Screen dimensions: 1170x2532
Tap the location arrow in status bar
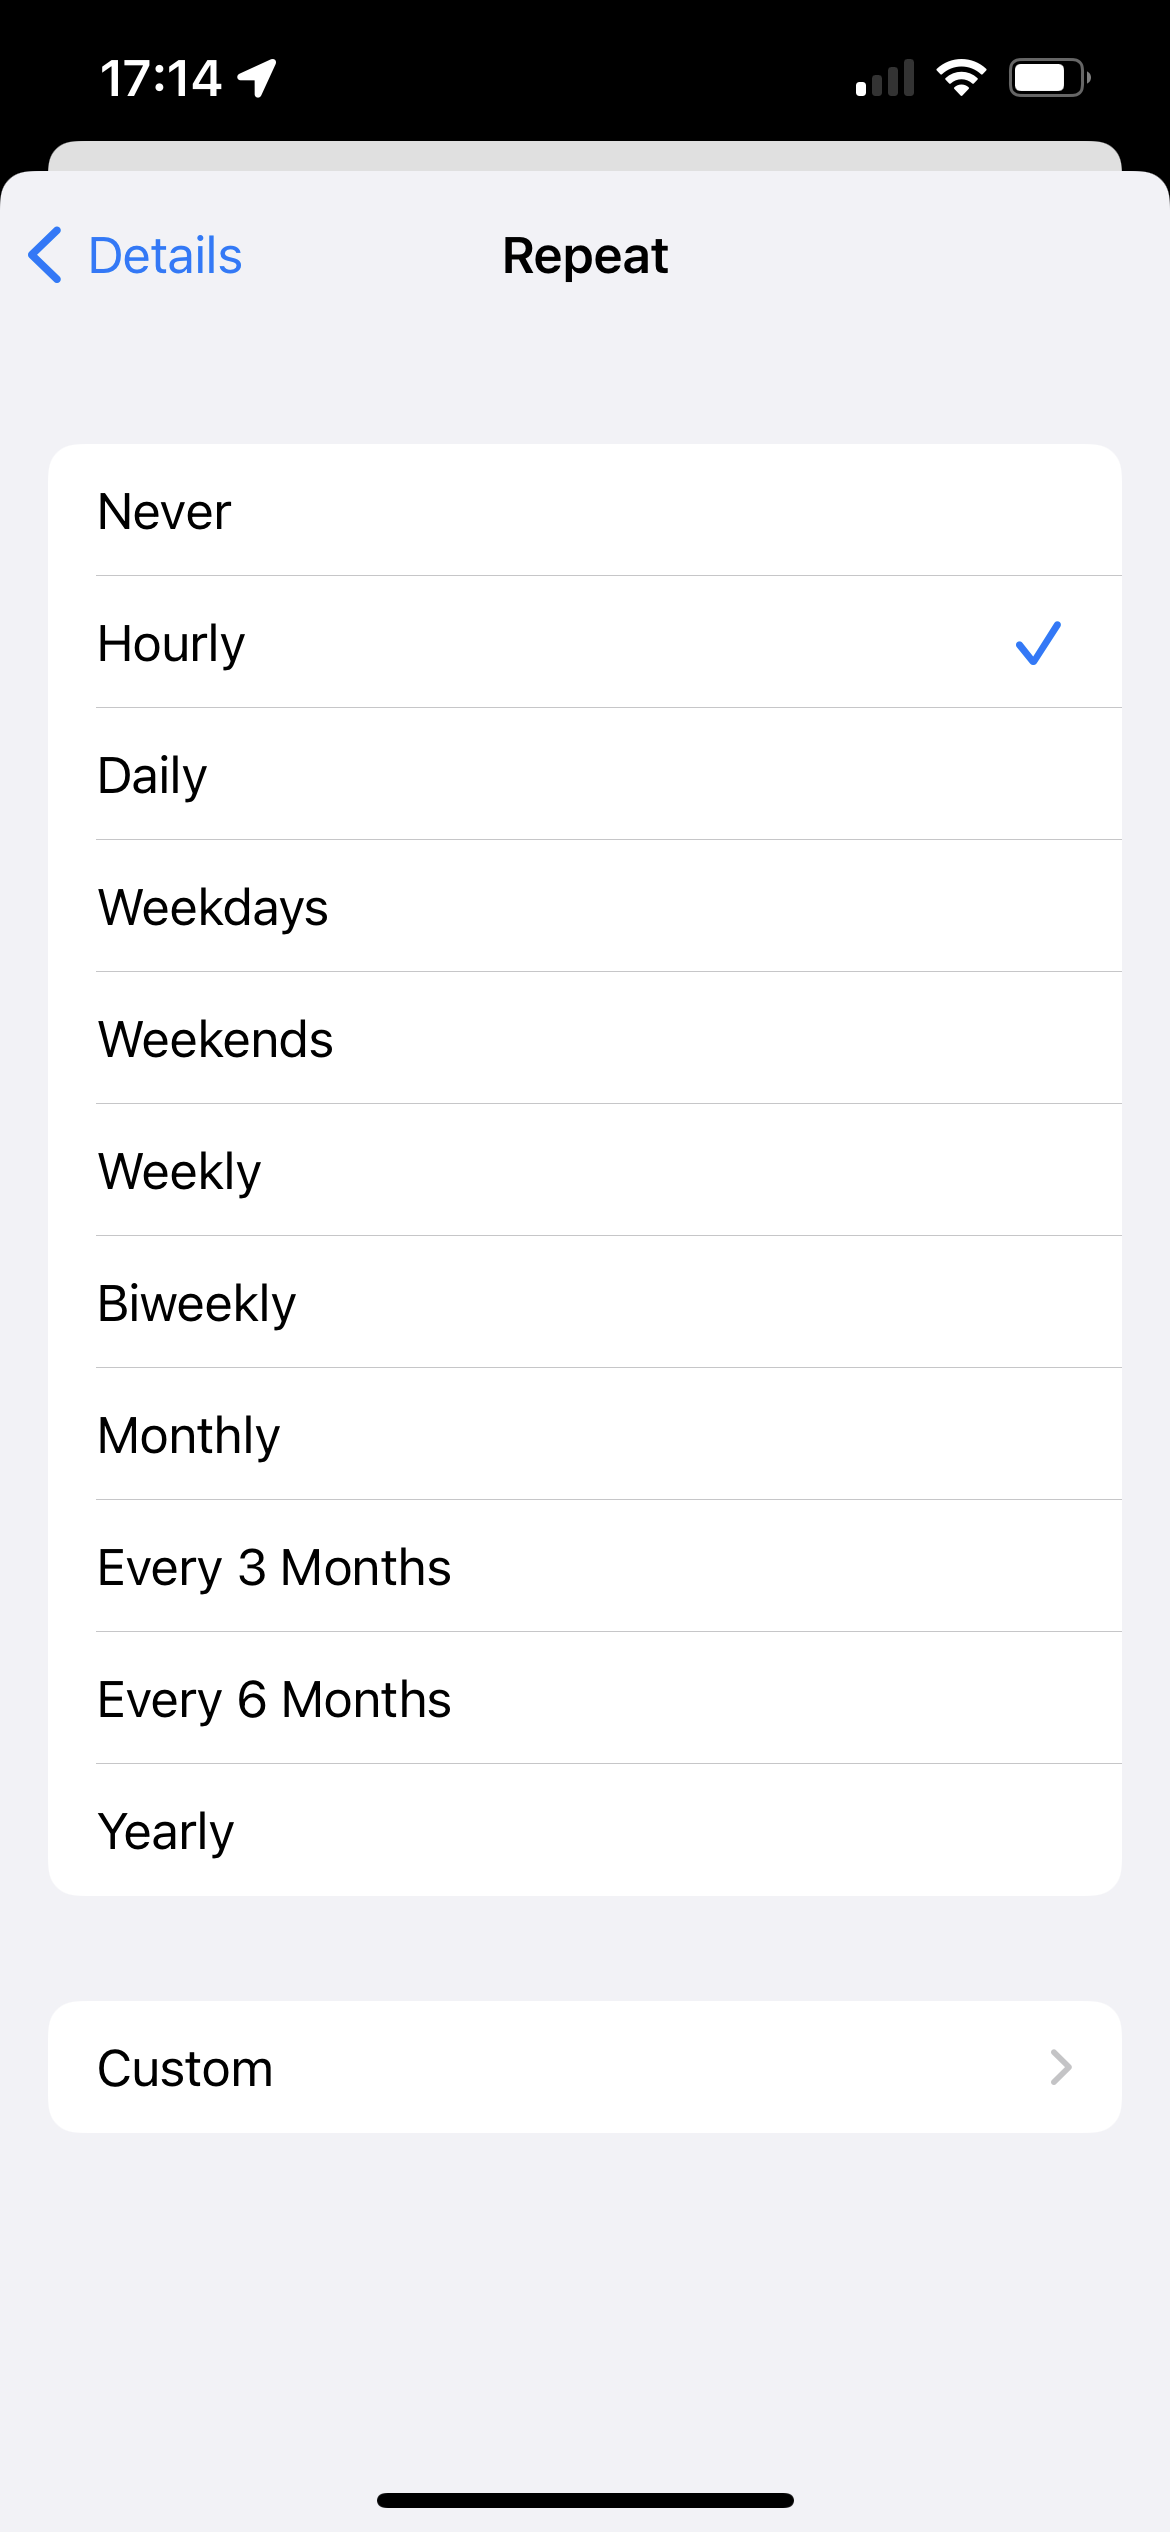coord(257,78)
